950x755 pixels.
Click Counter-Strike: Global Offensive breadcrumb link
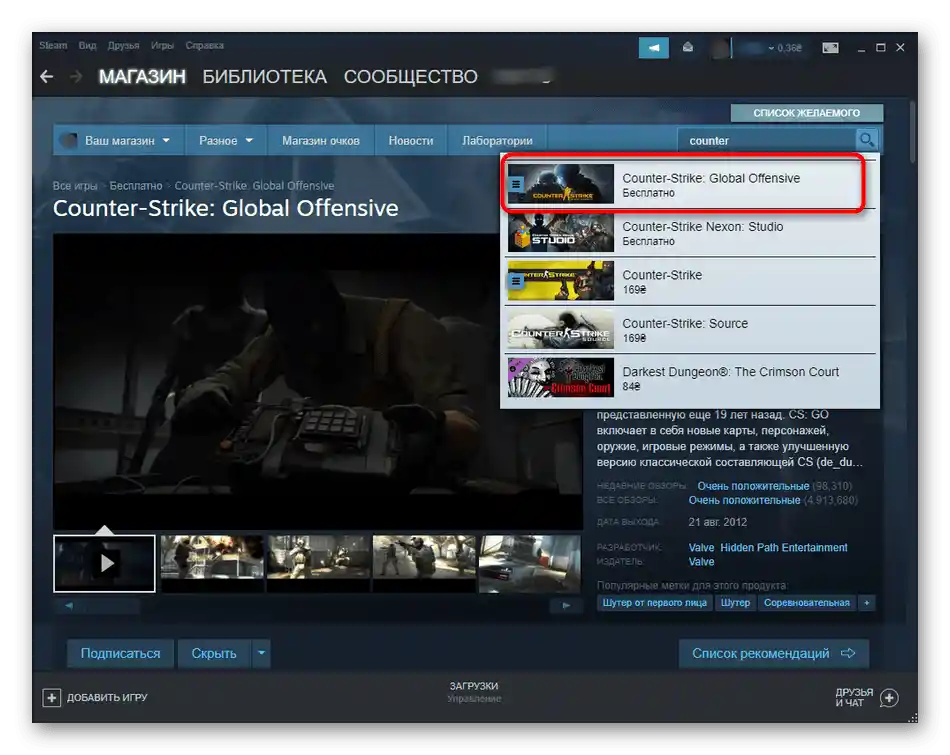(254, 185)
